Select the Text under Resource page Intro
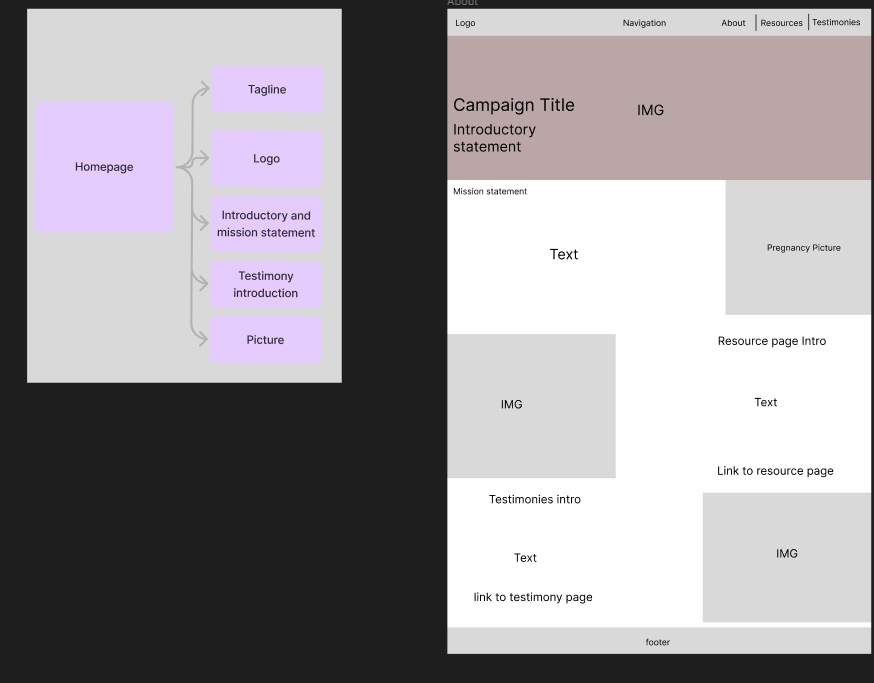 [765, 402]
